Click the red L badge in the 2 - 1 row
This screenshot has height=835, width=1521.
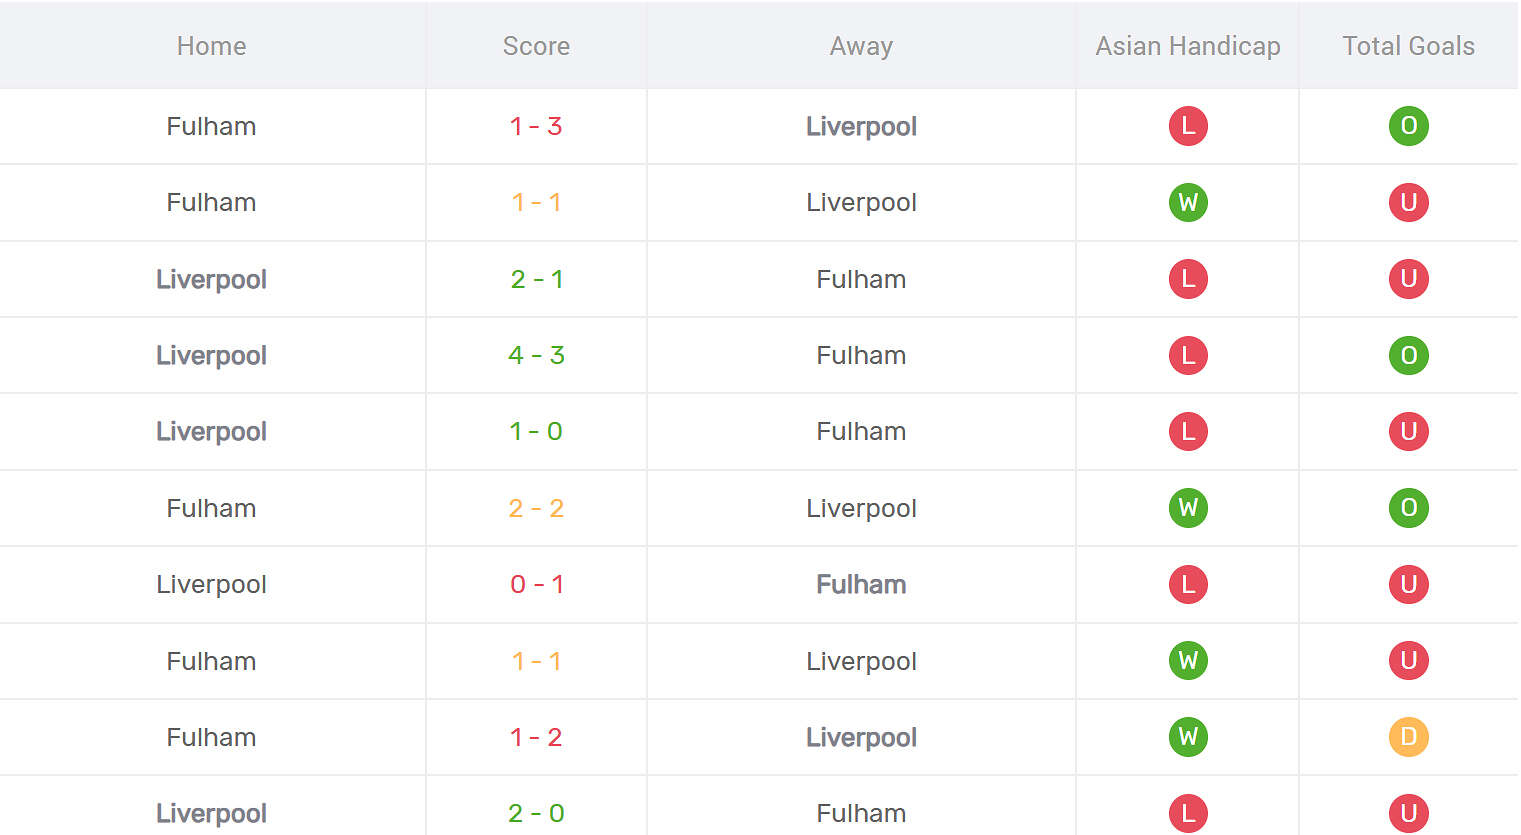point(1188,279)
